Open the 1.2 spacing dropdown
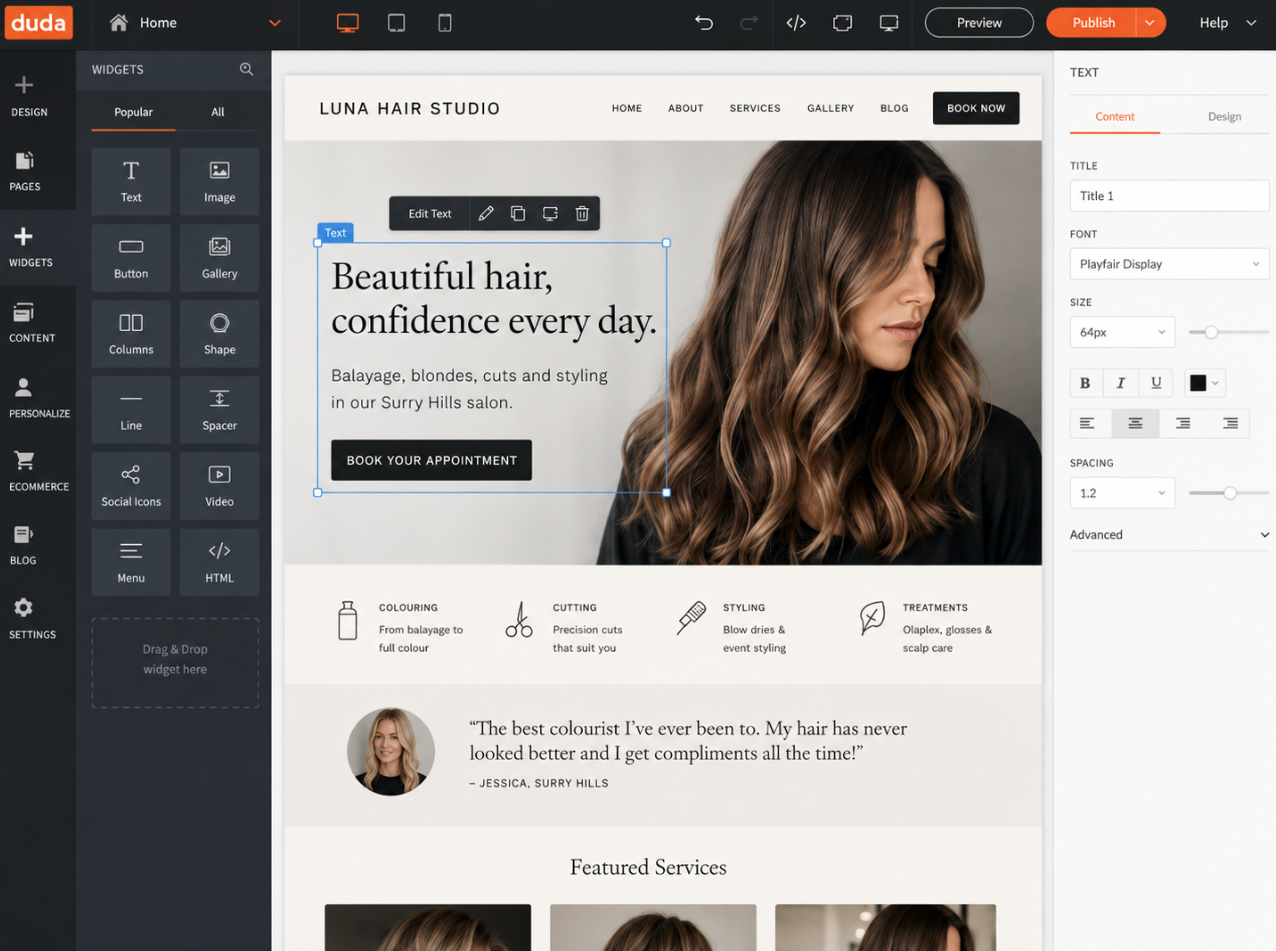 coord(1122,493)
